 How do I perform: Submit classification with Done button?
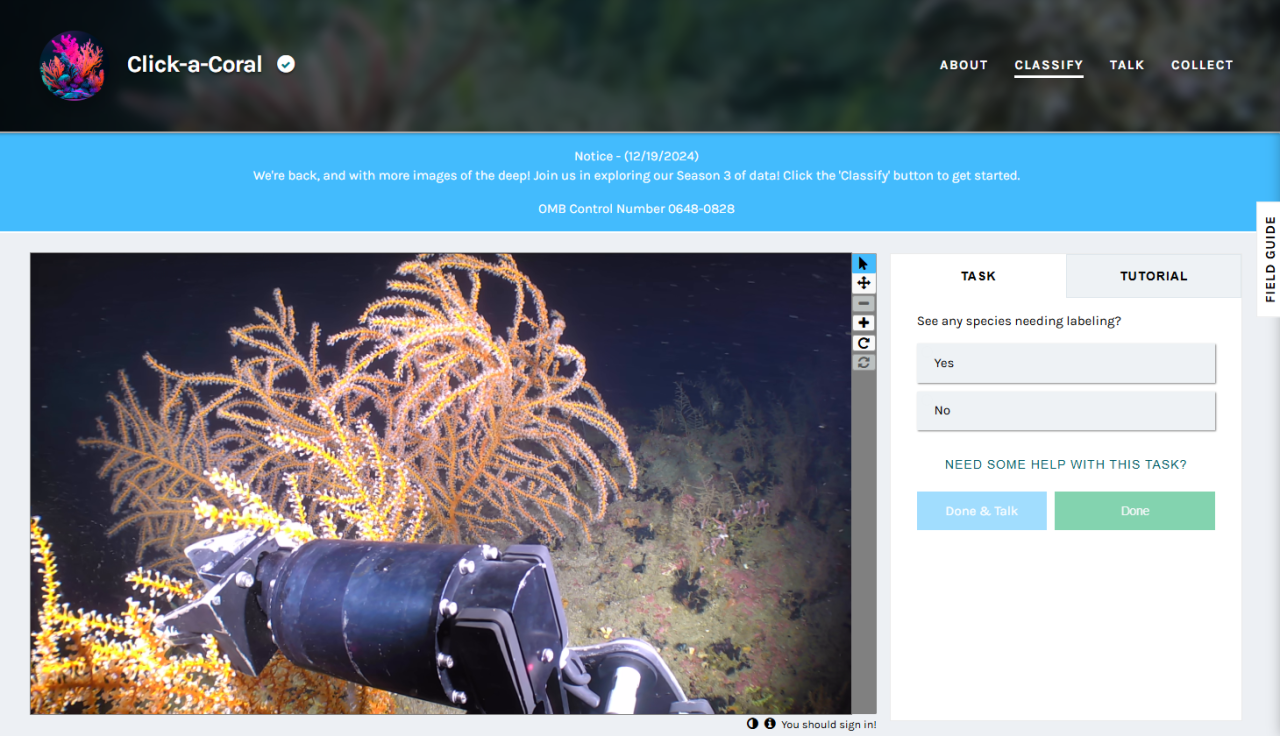click(1135, 511)
